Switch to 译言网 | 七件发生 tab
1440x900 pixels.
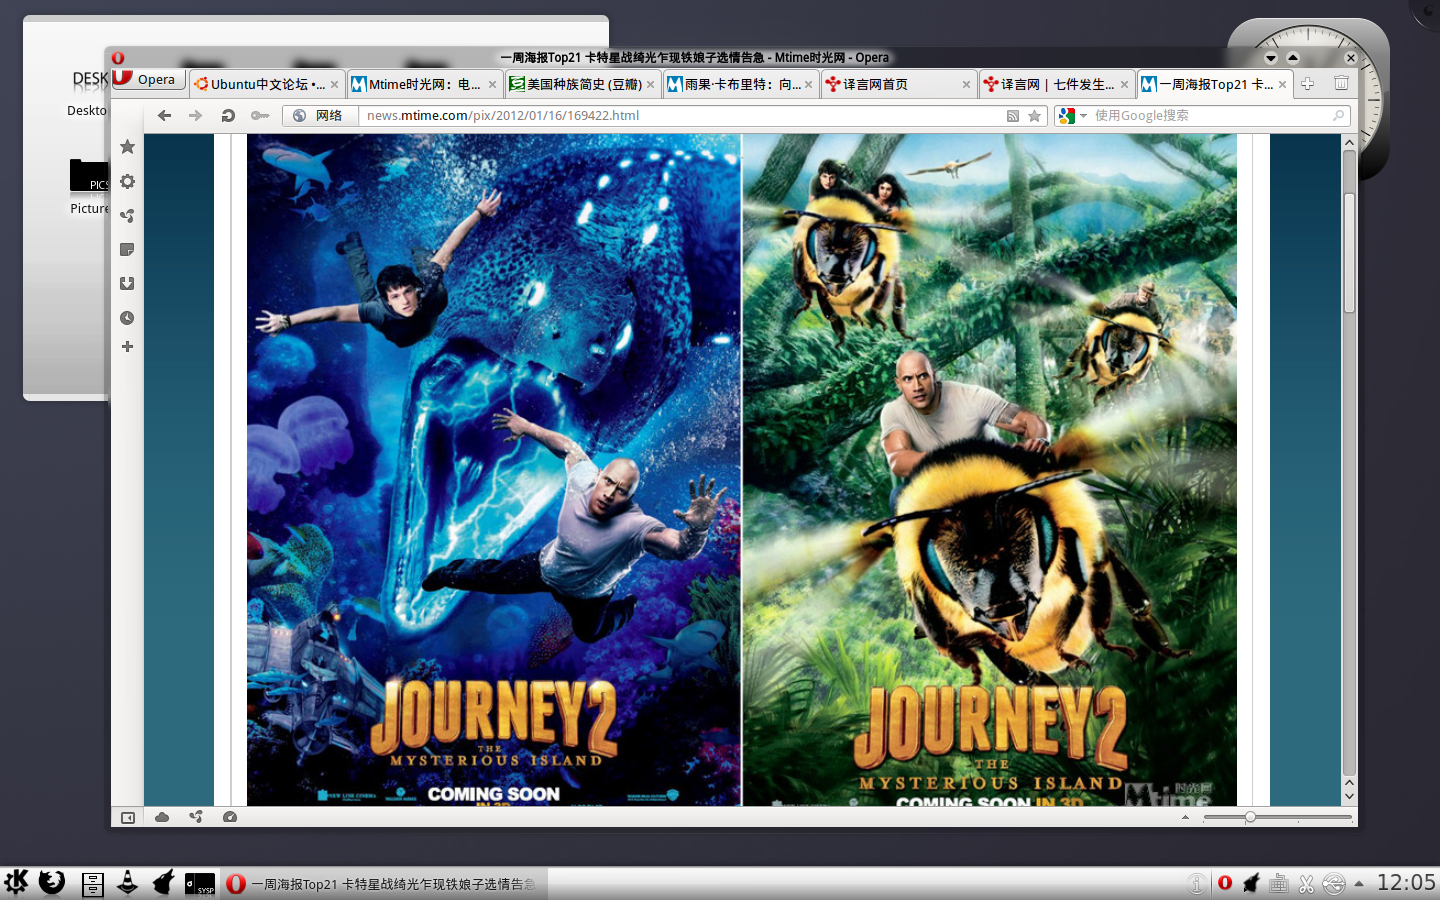pyautogui.click(x=1057, y=85)
